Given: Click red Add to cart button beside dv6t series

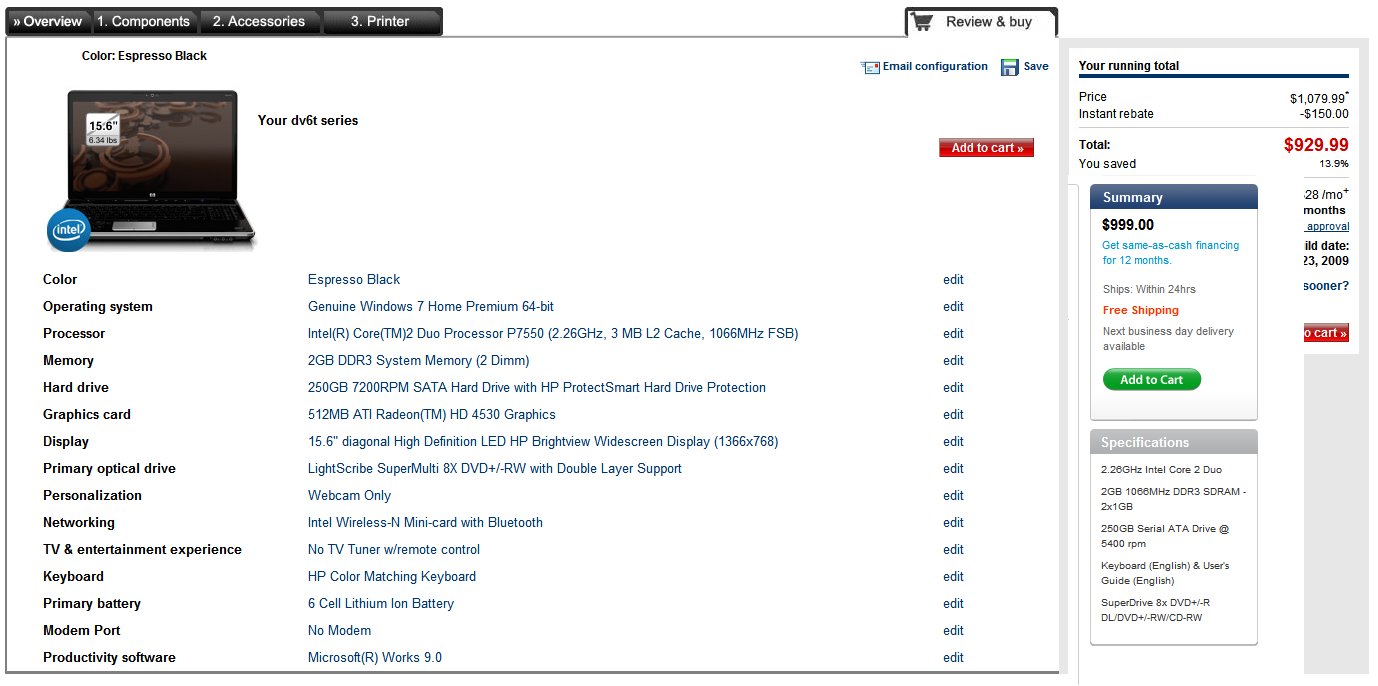Looking at the screenshot, I should click(x=986, y=148).
